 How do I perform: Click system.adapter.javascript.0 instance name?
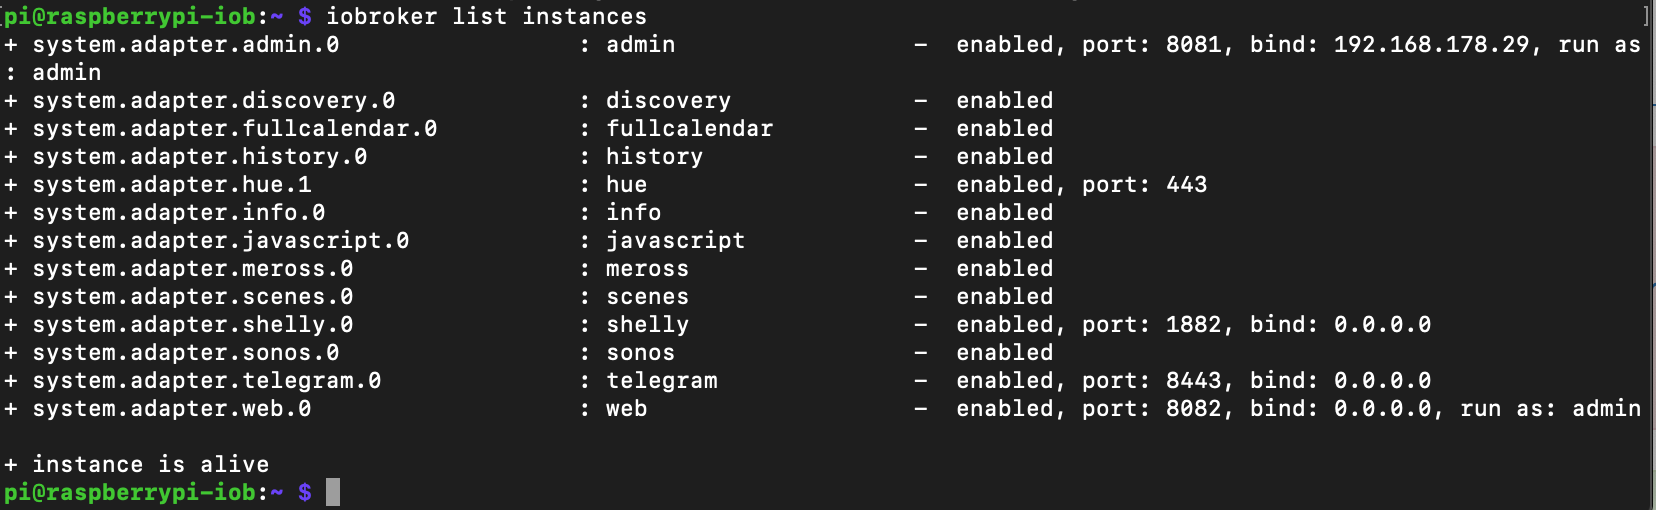coord(221,240)
